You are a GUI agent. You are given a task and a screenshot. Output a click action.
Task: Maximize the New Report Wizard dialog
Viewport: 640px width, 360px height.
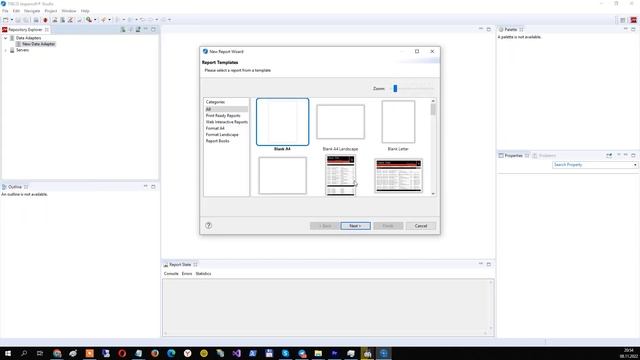417,51
